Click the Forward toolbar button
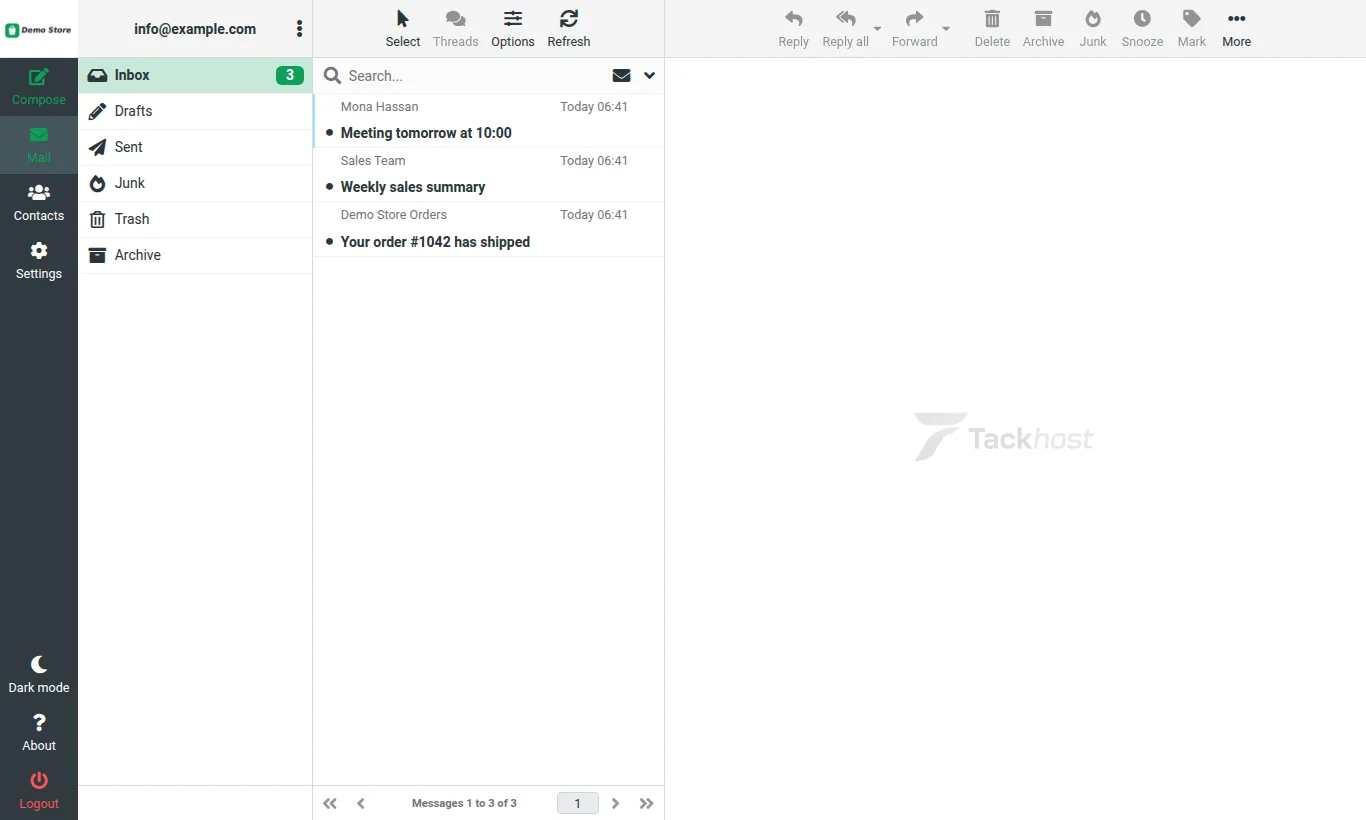 pyautogui.click(x=915, y=29)
